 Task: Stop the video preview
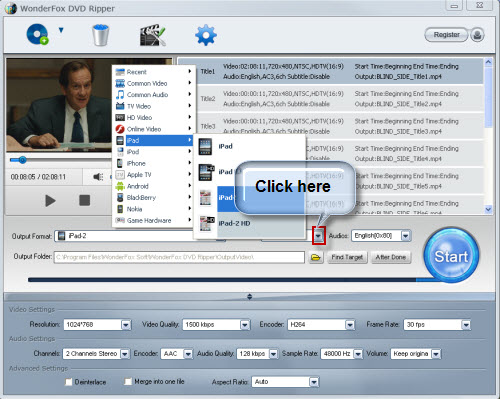click(x=84, y=200)
